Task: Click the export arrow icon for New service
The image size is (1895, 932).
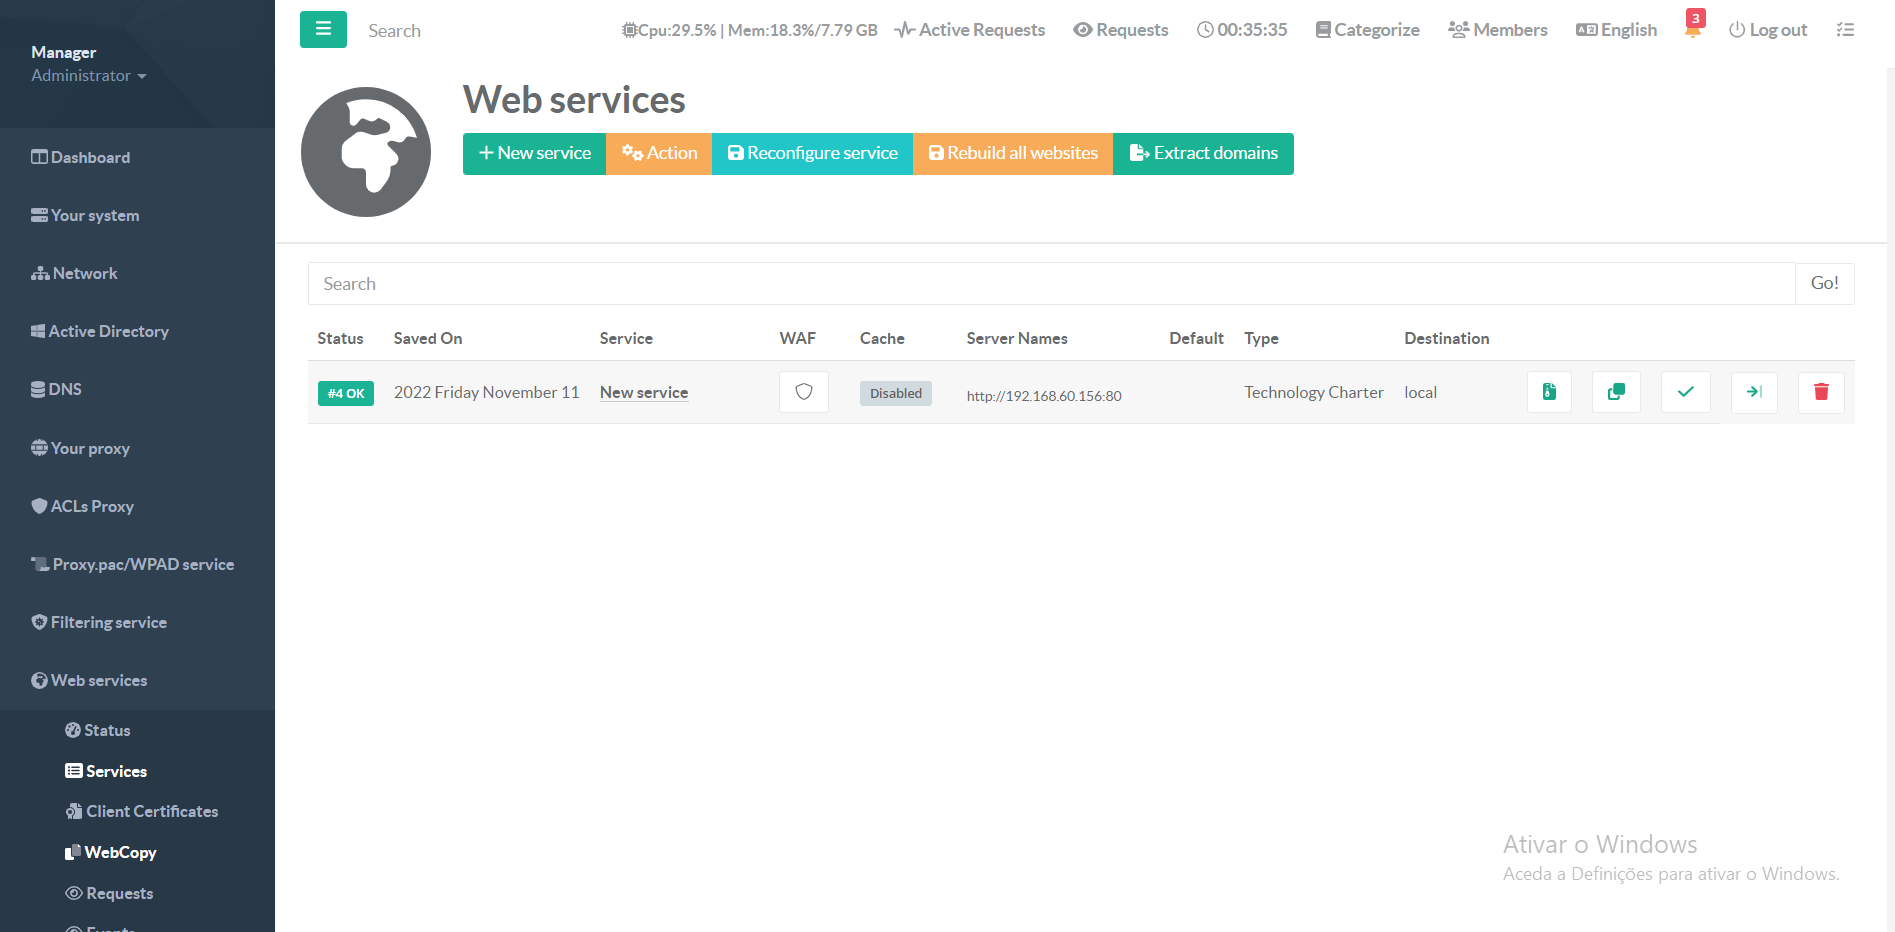Action: (1753, 392)
